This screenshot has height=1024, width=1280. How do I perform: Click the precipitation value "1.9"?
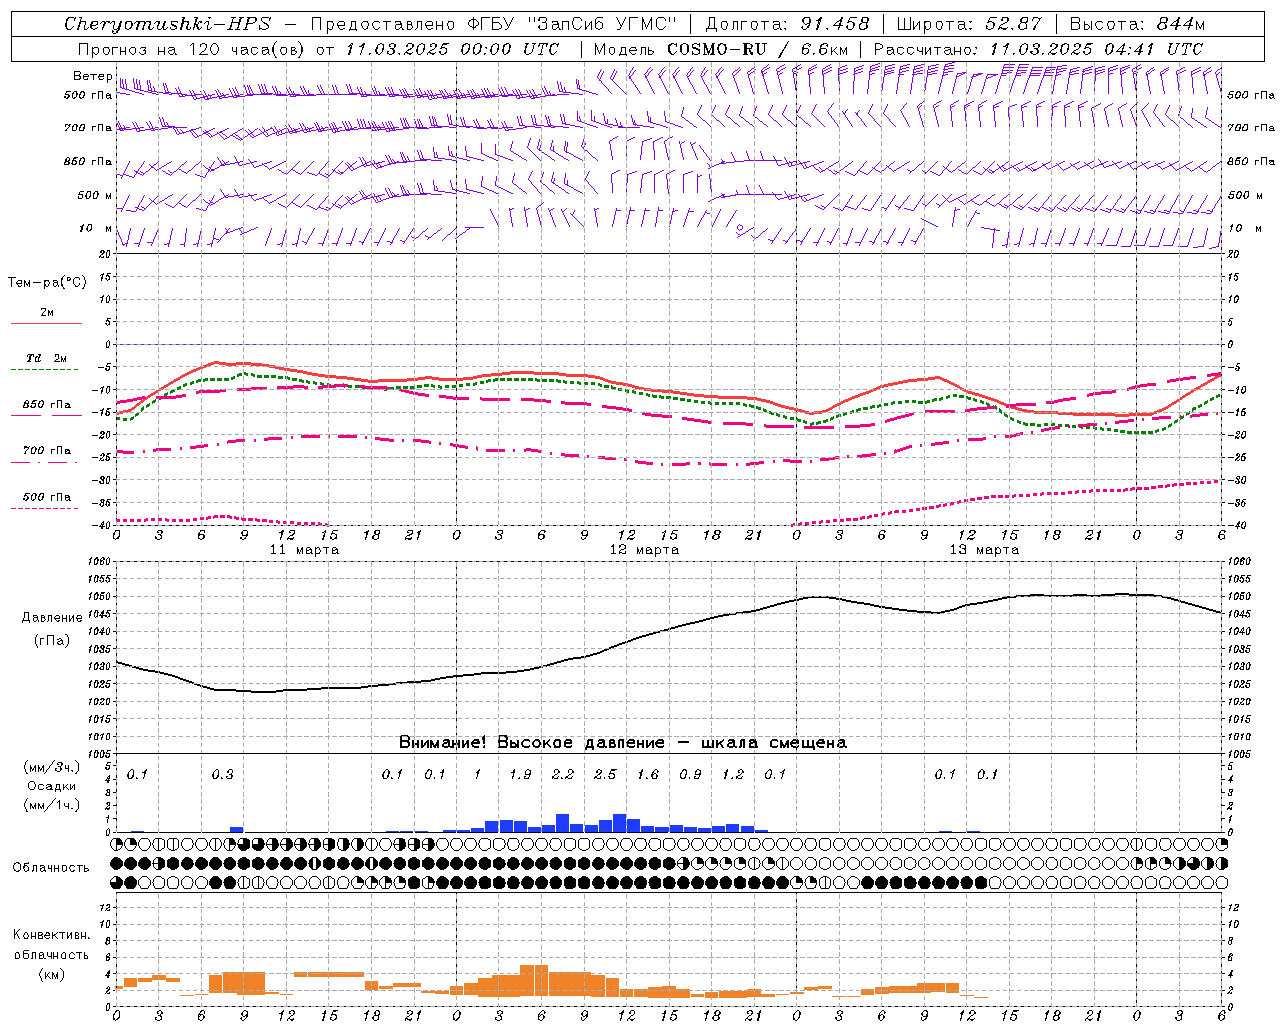click(520, 774)
